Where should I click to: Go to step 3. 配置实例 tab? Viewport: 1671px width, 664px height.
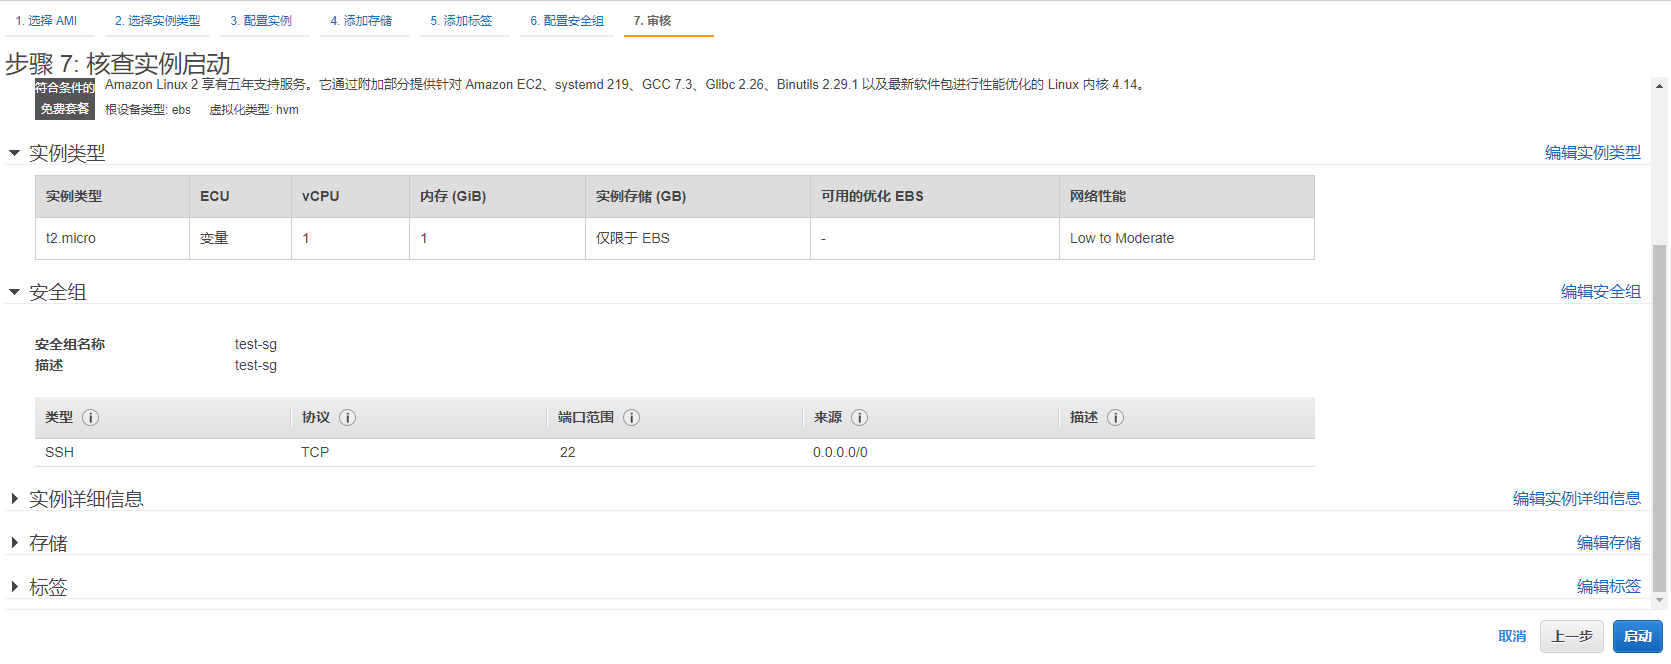tap(261, 21)
